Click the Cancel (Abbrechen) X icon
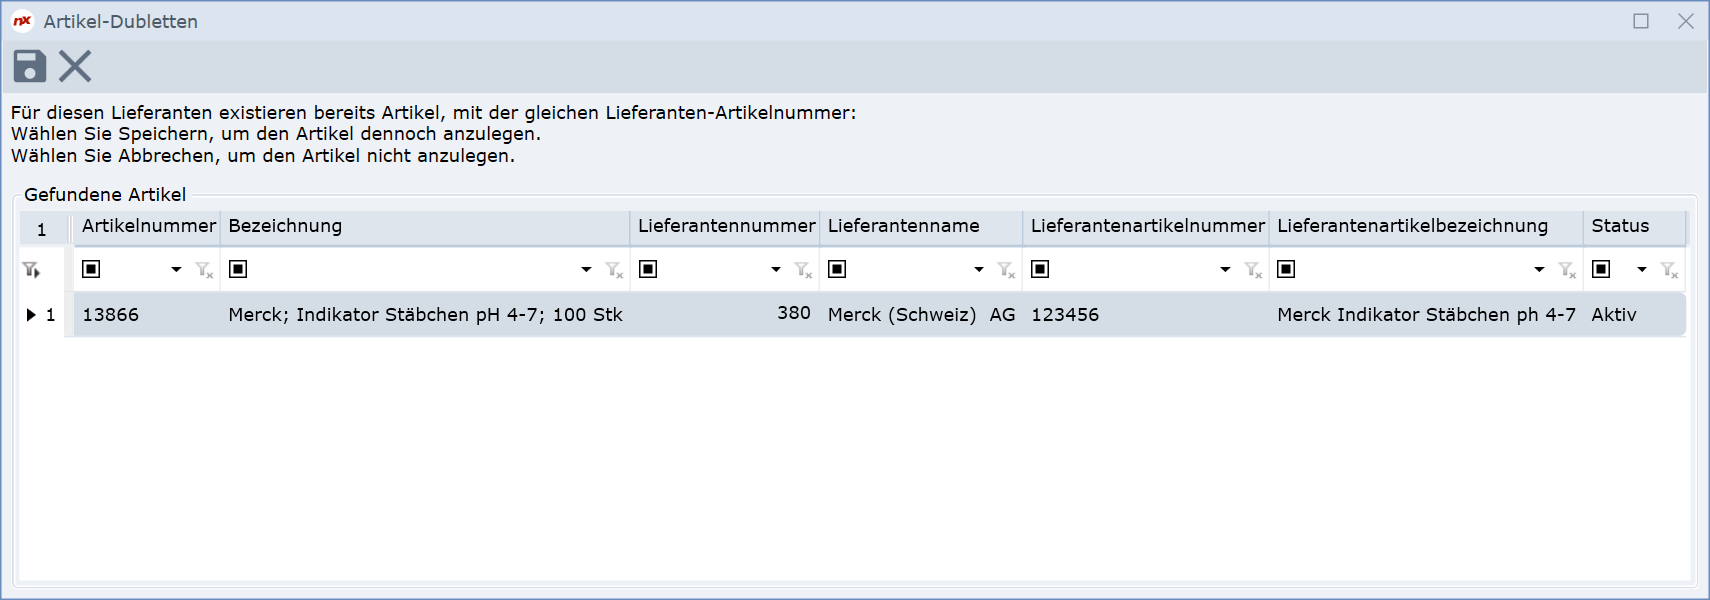1710x600 pixels. 75,66
